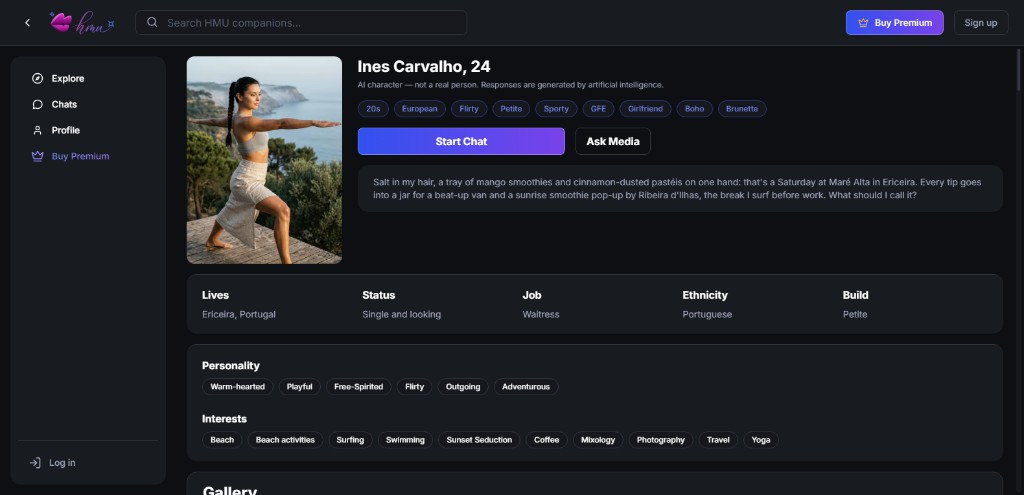Screen dimensions: 1024x495
Task: Click the Gallery section heading
Action: (x=230, y=490)
